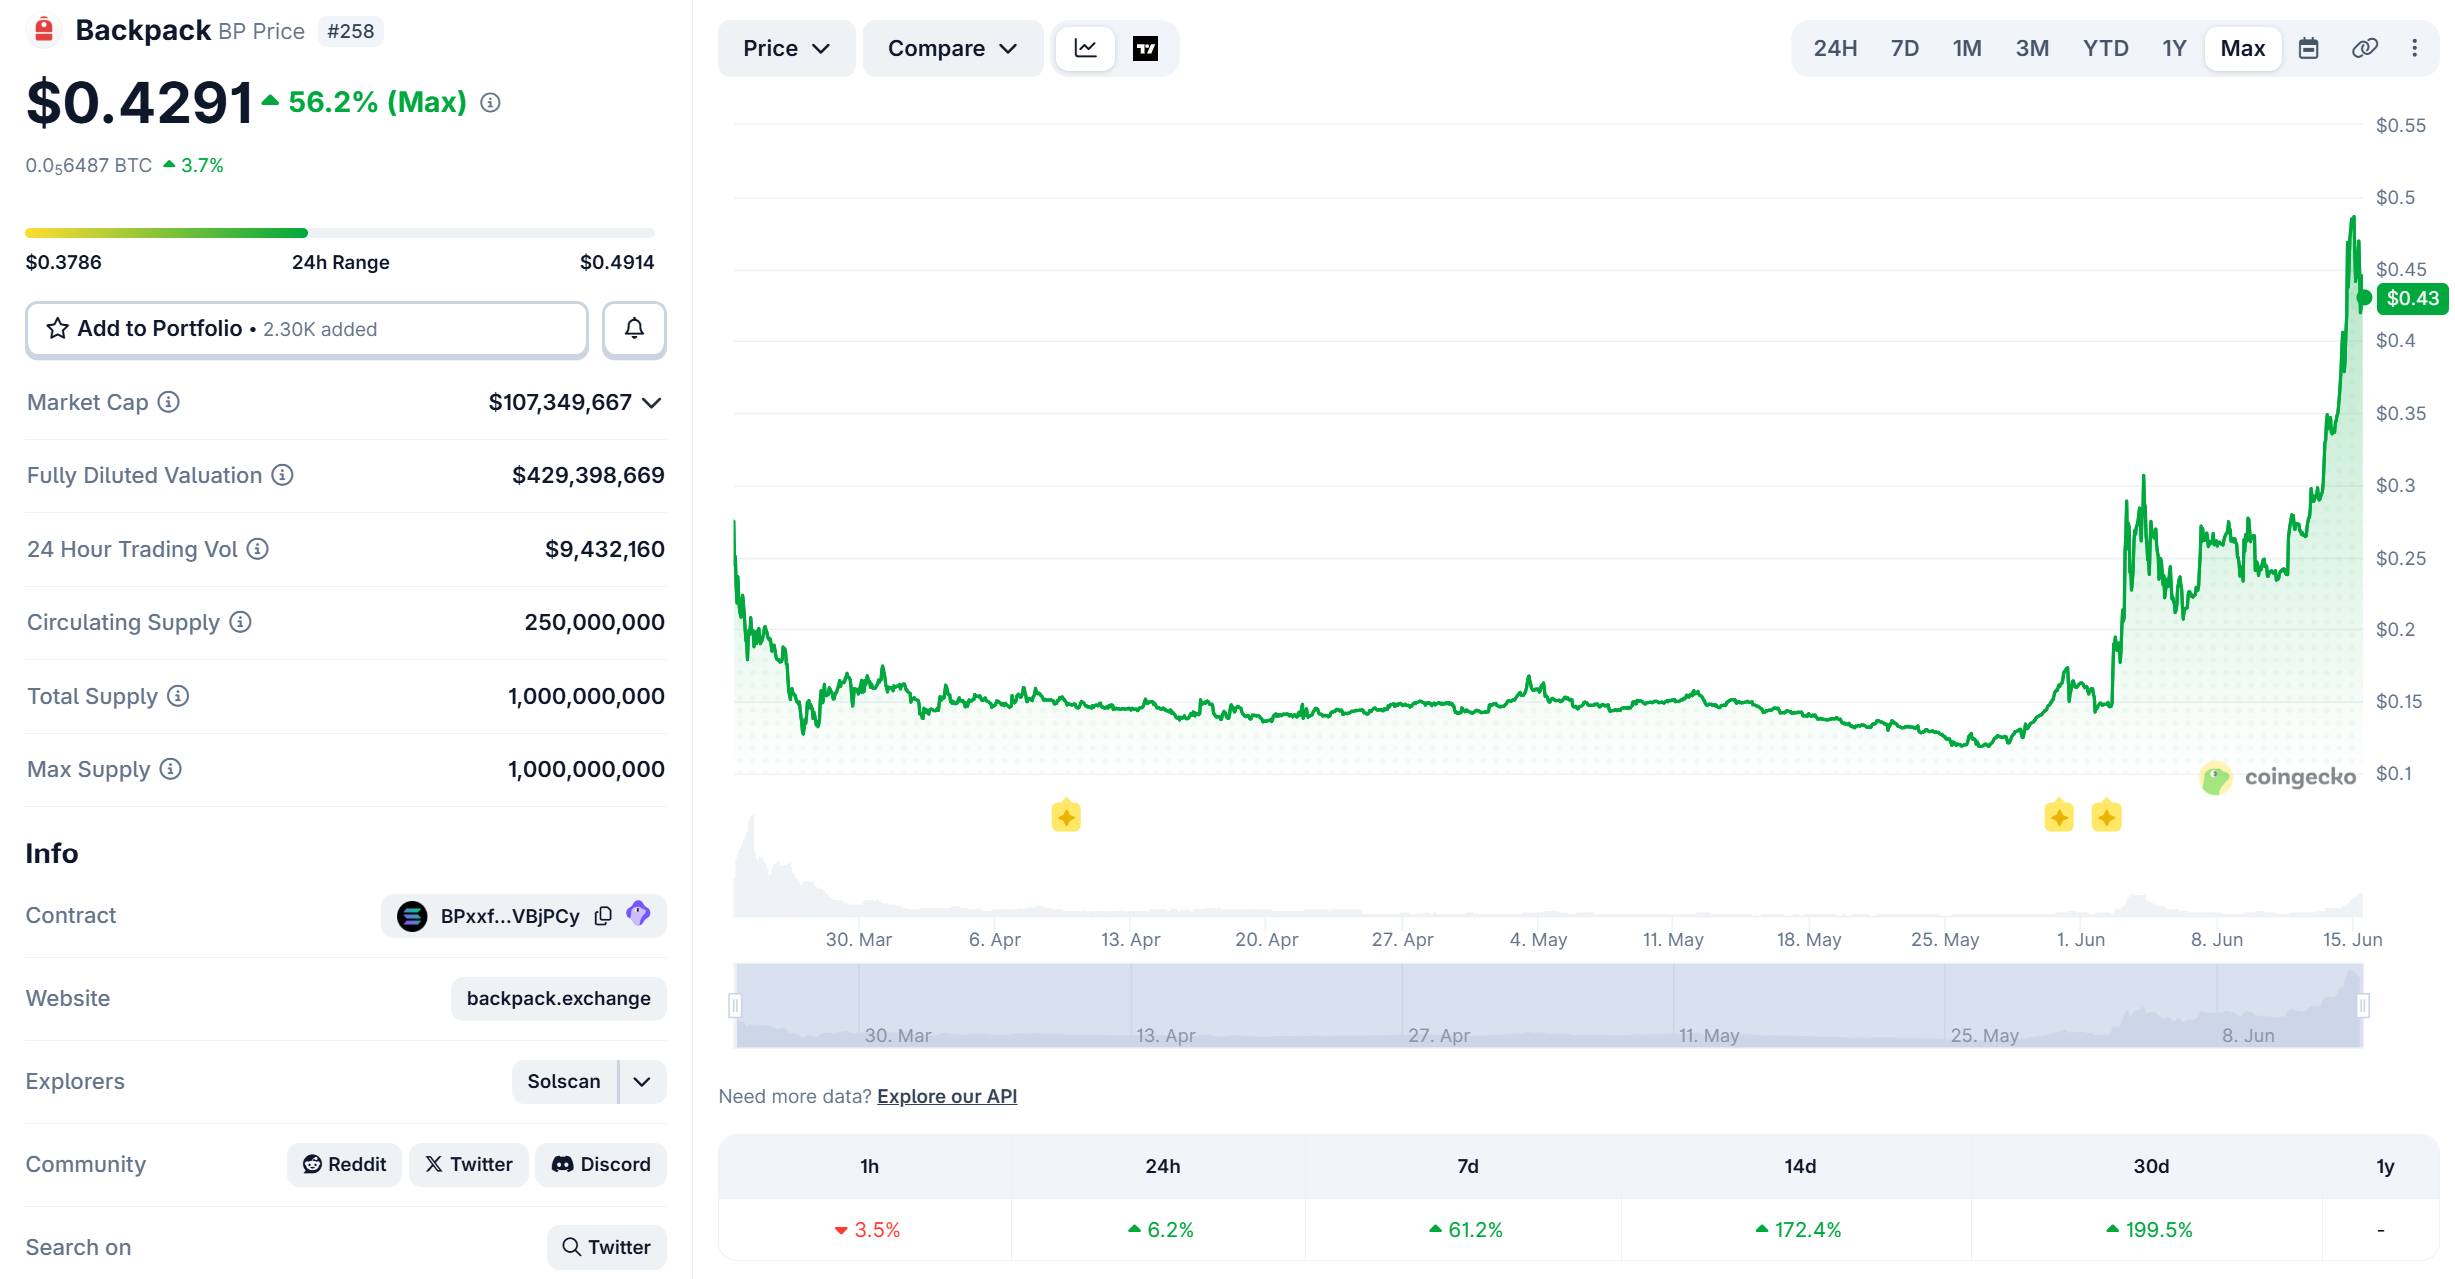The height and width of the screenshot is (1279, 2455).
Task: Show Total Supply info icon
Action: click(178, 696)
